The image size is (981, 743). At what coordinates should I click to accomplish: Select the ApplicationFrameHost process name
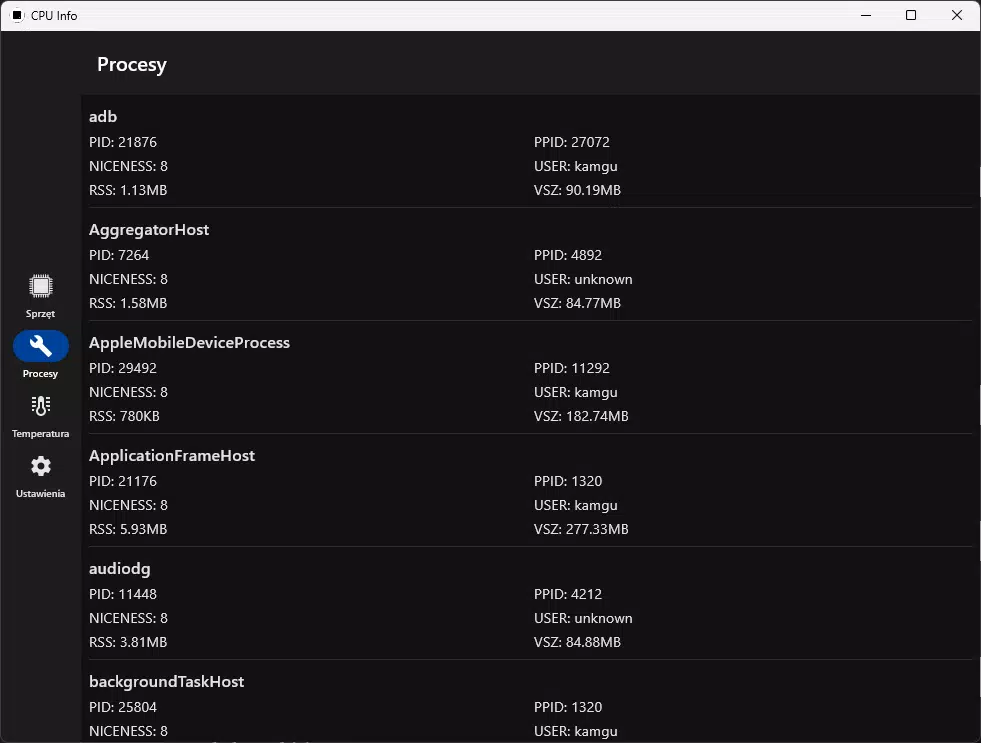[x=172, y=455]
